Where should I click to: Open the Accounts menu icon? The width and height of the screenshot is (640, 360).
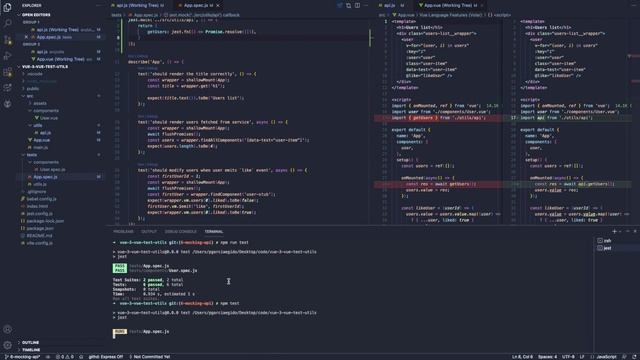(x=7, y=329)
